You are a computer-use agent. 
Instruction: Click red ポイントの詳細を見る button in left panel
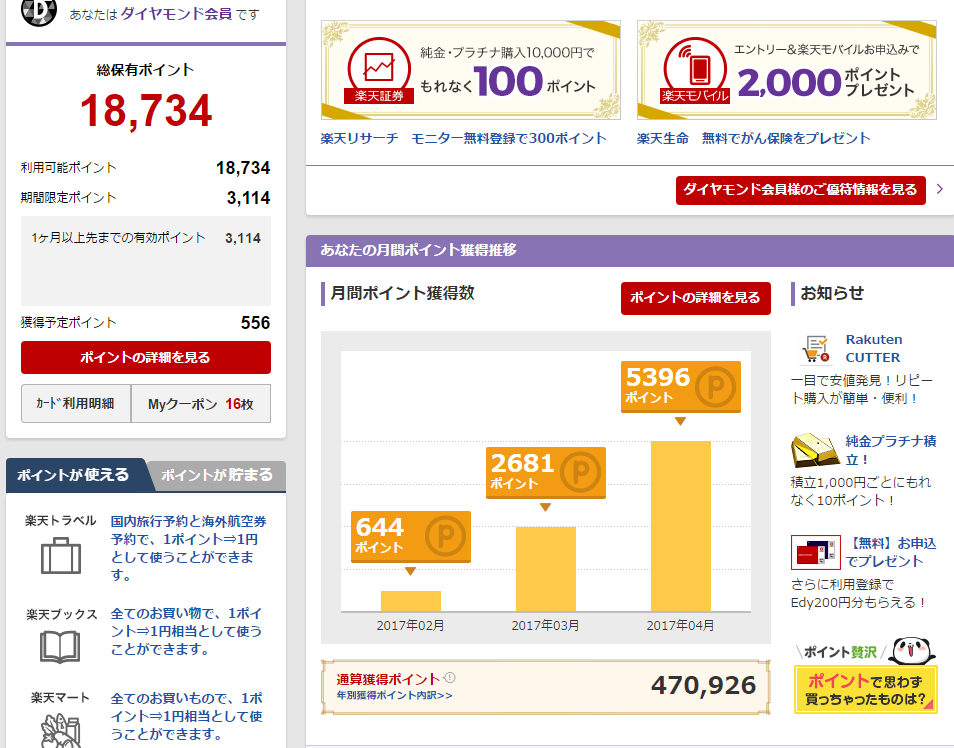pyautogui.click(x=146, y=357)
